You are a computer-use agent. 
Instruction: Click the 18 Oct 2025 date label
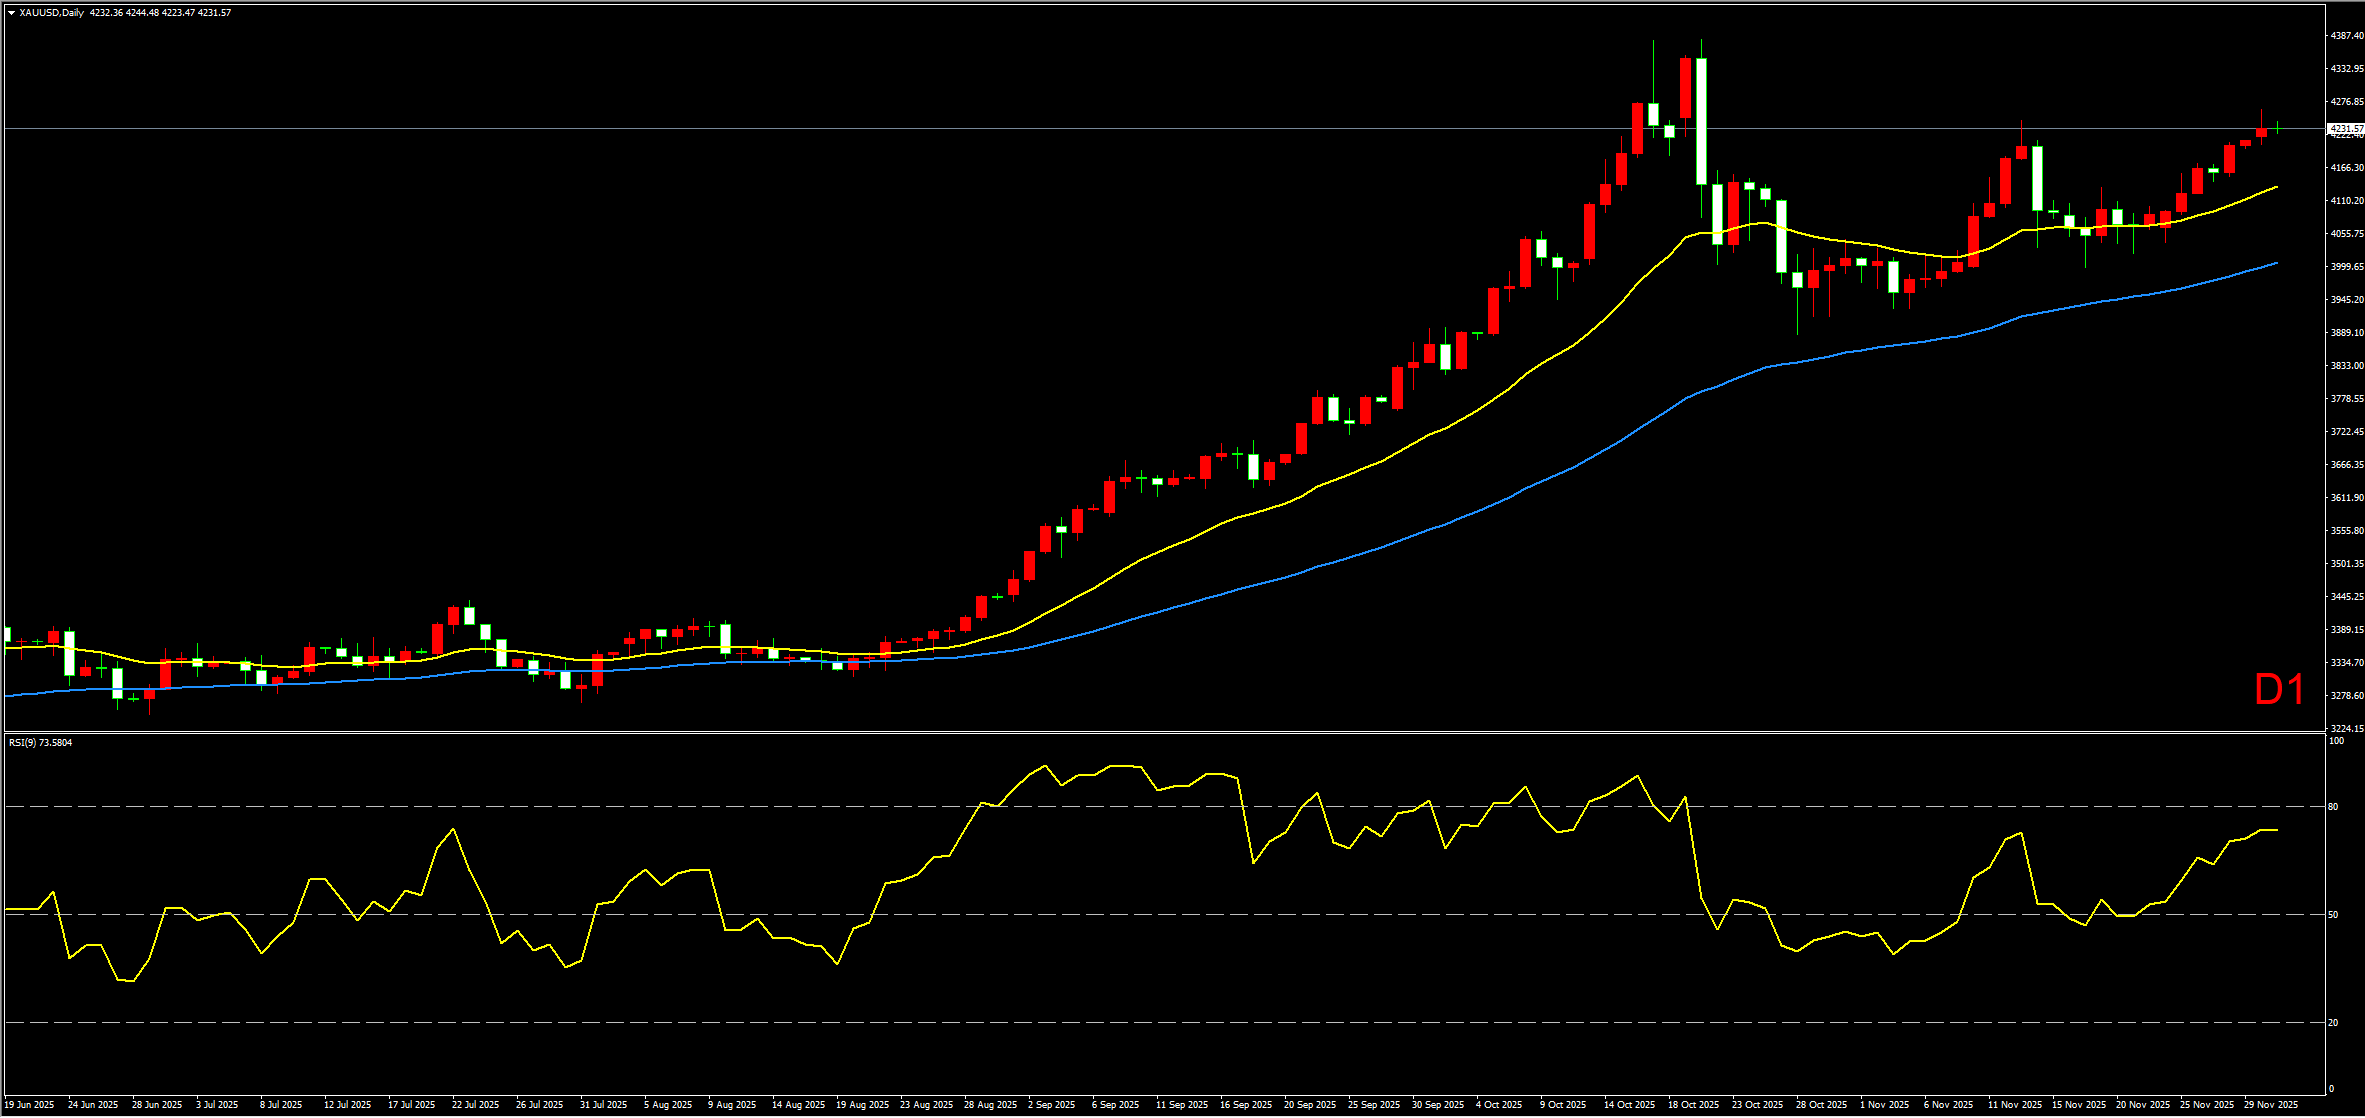[x=1693, y=1105]
